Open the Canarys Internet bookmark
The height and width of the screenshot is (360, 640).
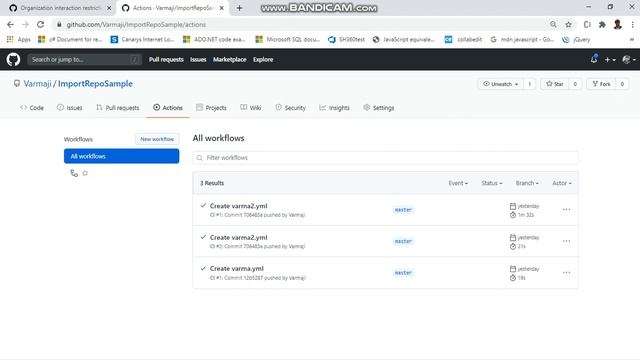[x=142, y=40]
